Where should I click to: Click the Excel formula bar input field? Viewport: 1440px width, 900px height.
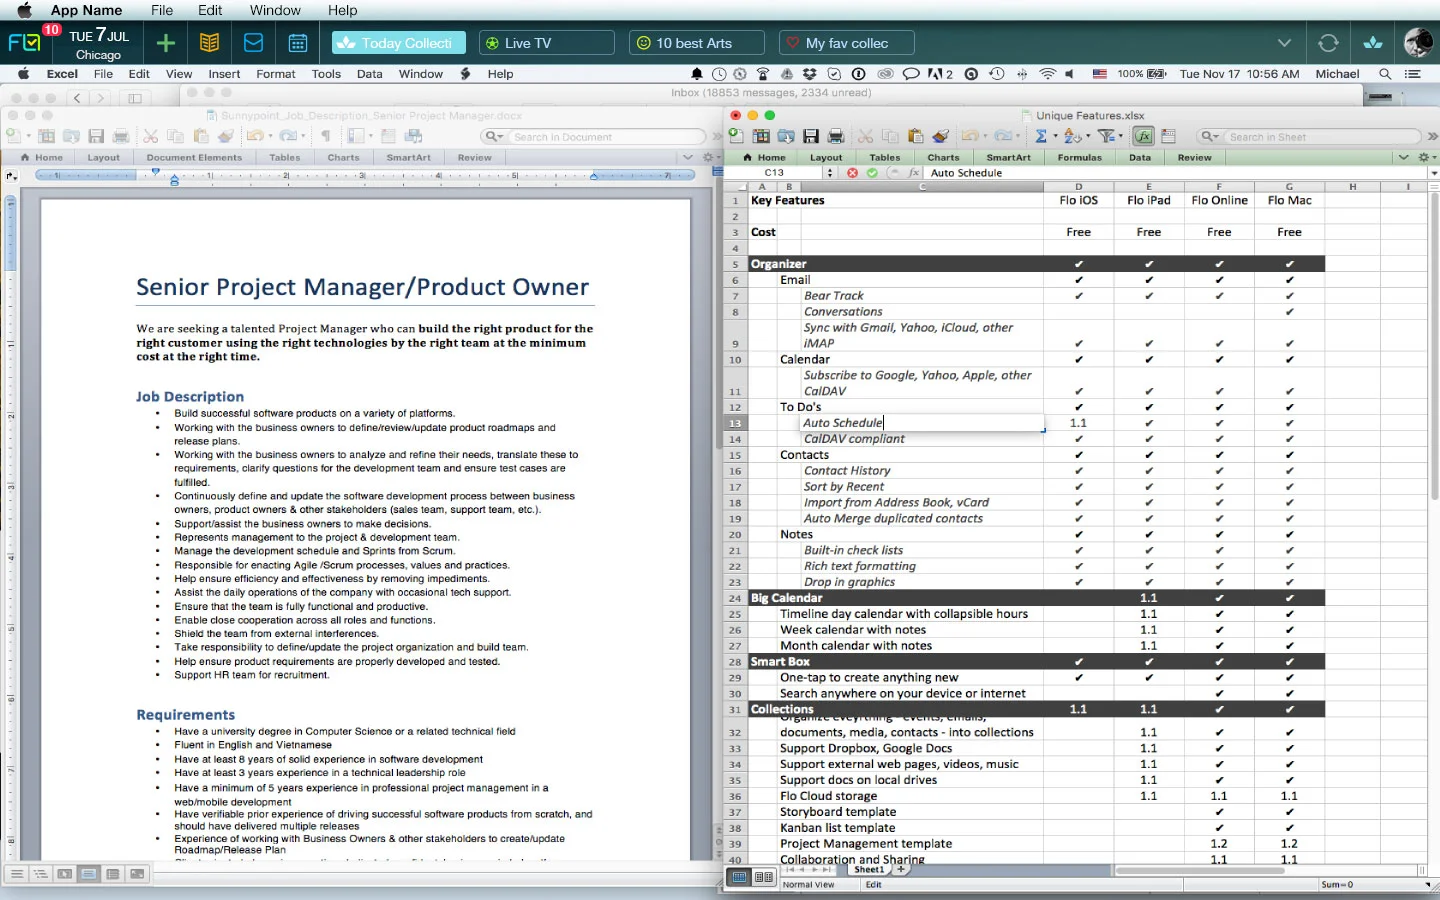coord(1175,173)
